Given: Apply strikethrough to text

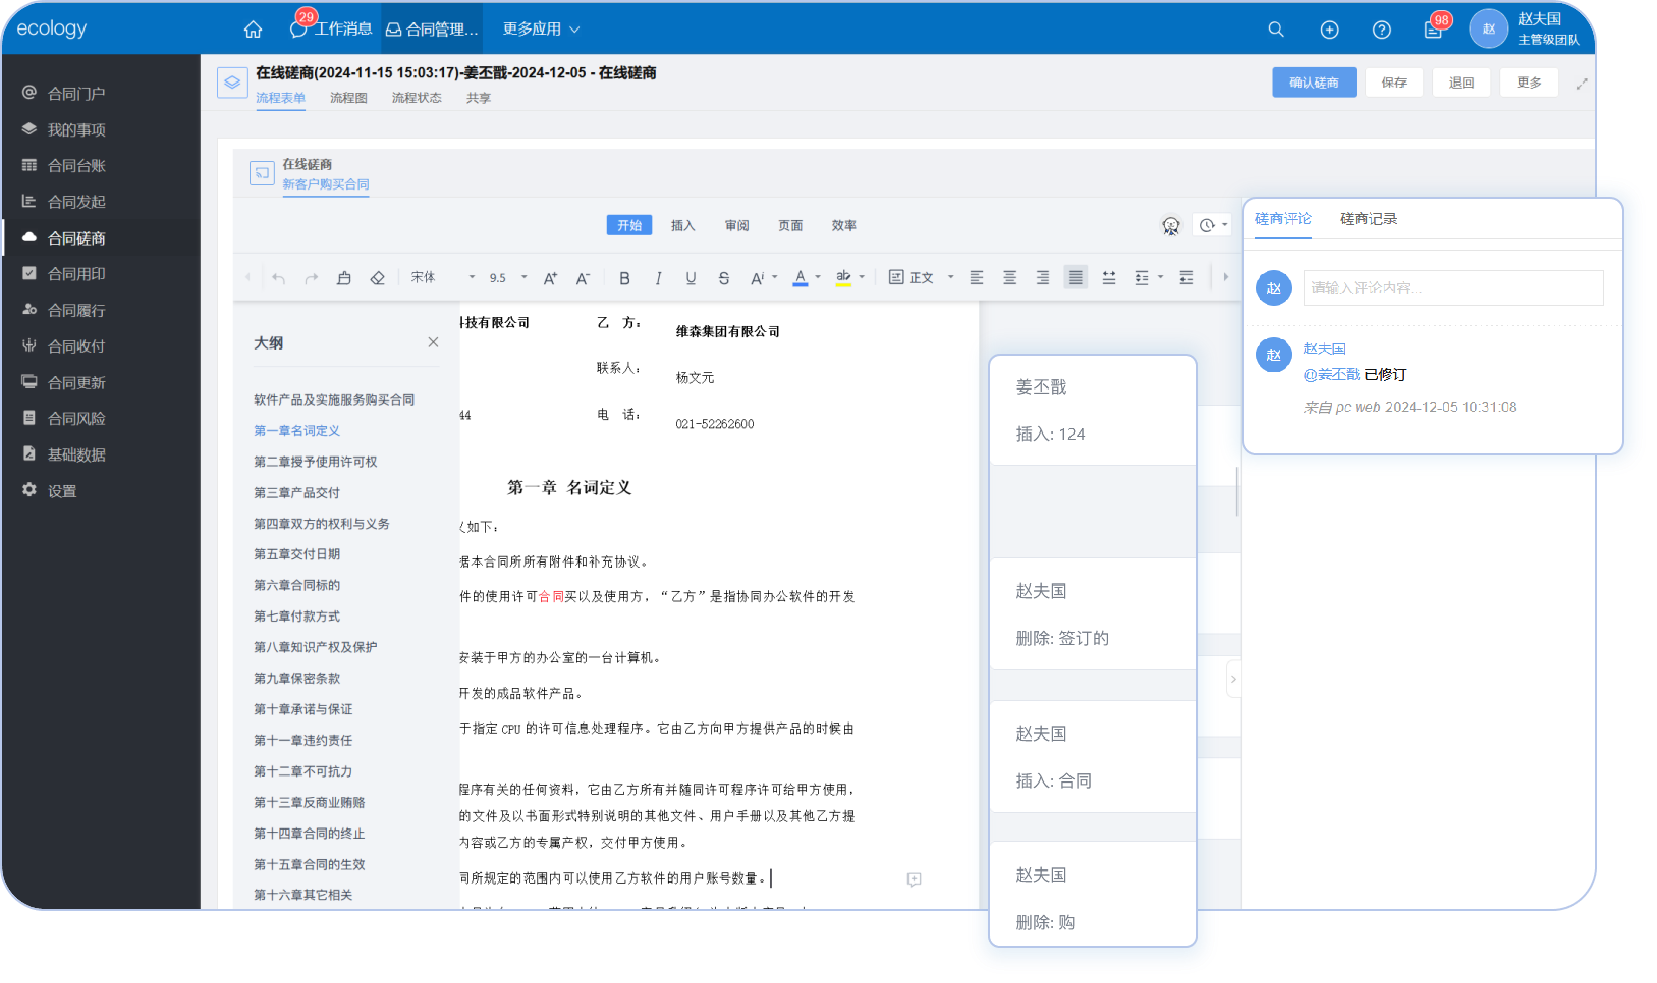Looking at the screenshot, I should 724,278.
